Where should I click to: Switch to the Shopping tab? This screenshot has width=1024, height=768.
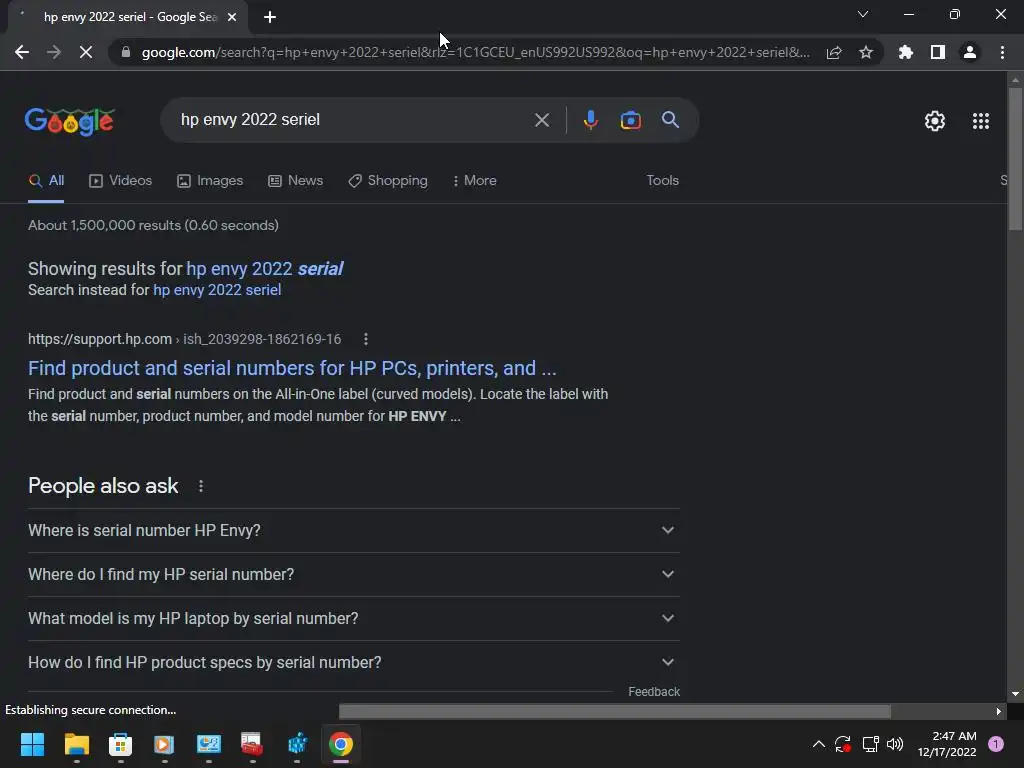pyautogui.click(x=388, y=180)
